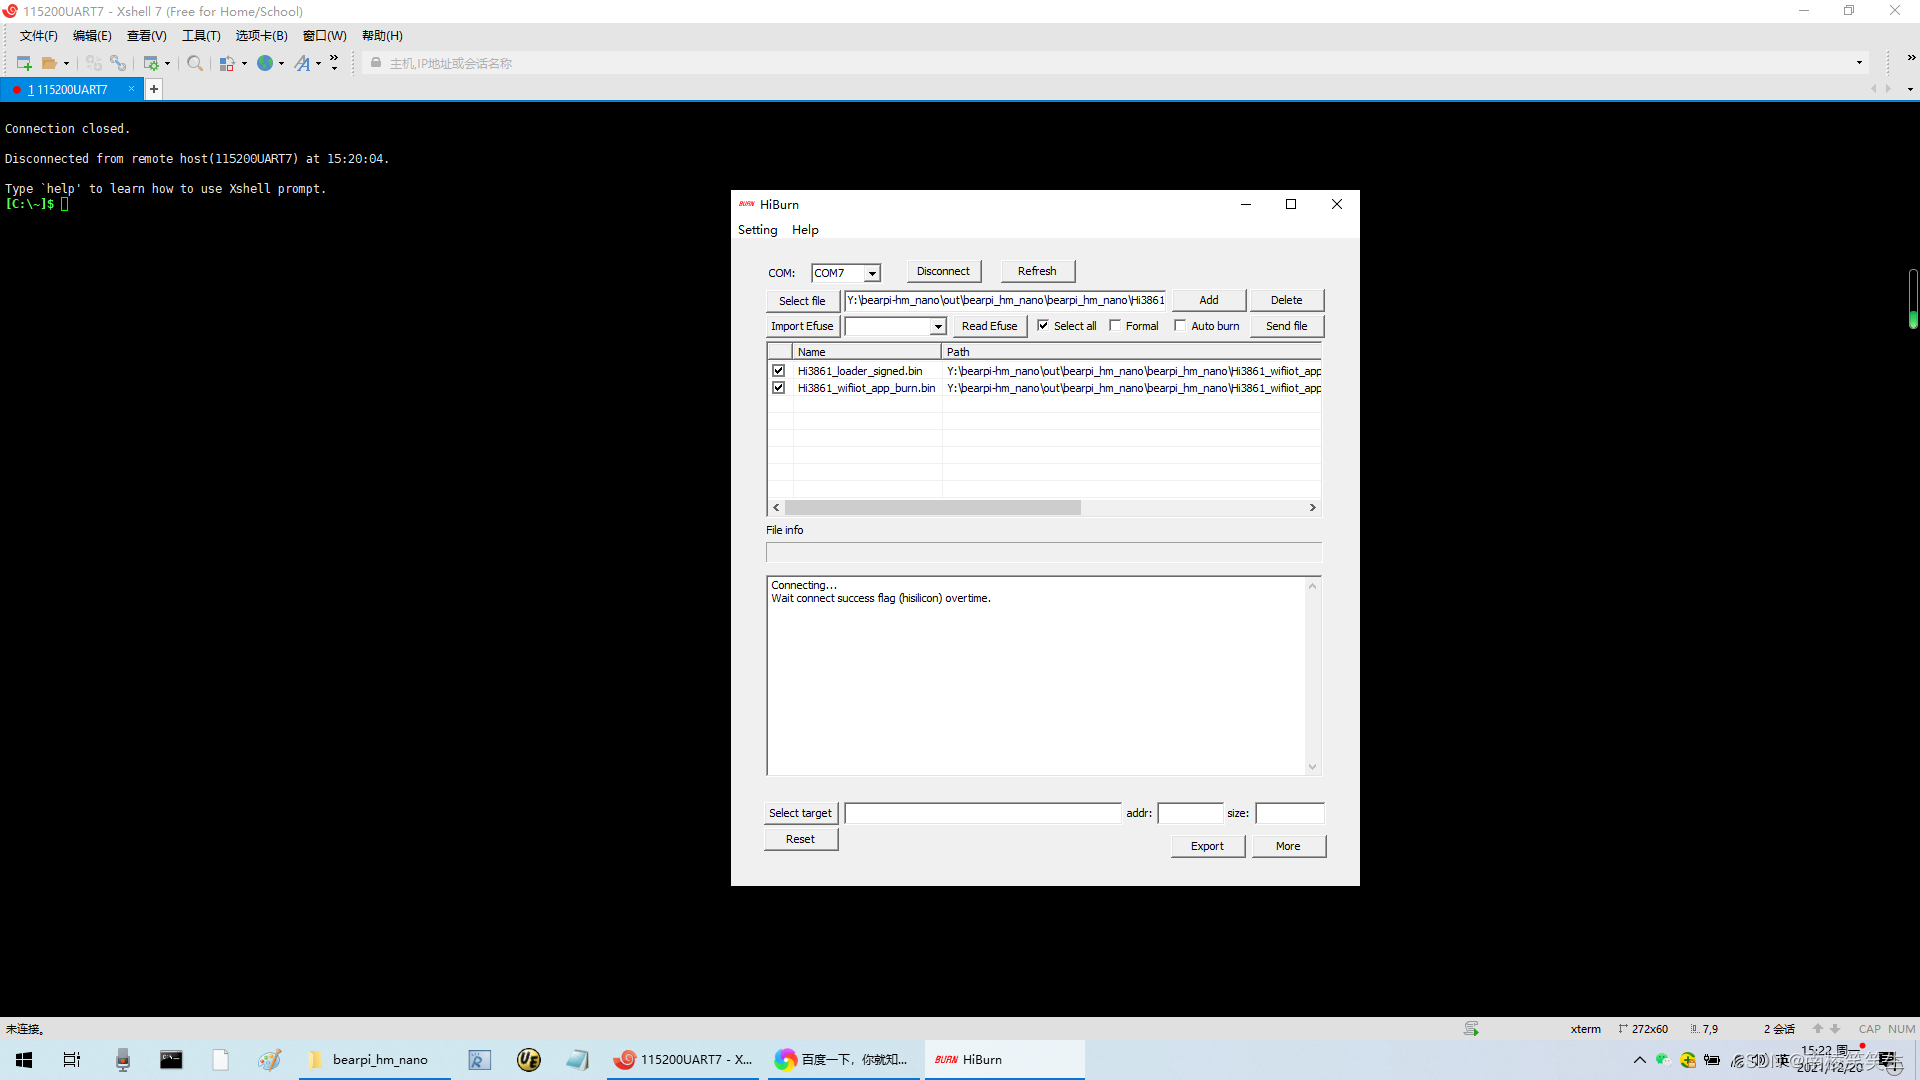Toggle the Select all checkbox
The image size is (1920, 1080).
[1043, 326]
